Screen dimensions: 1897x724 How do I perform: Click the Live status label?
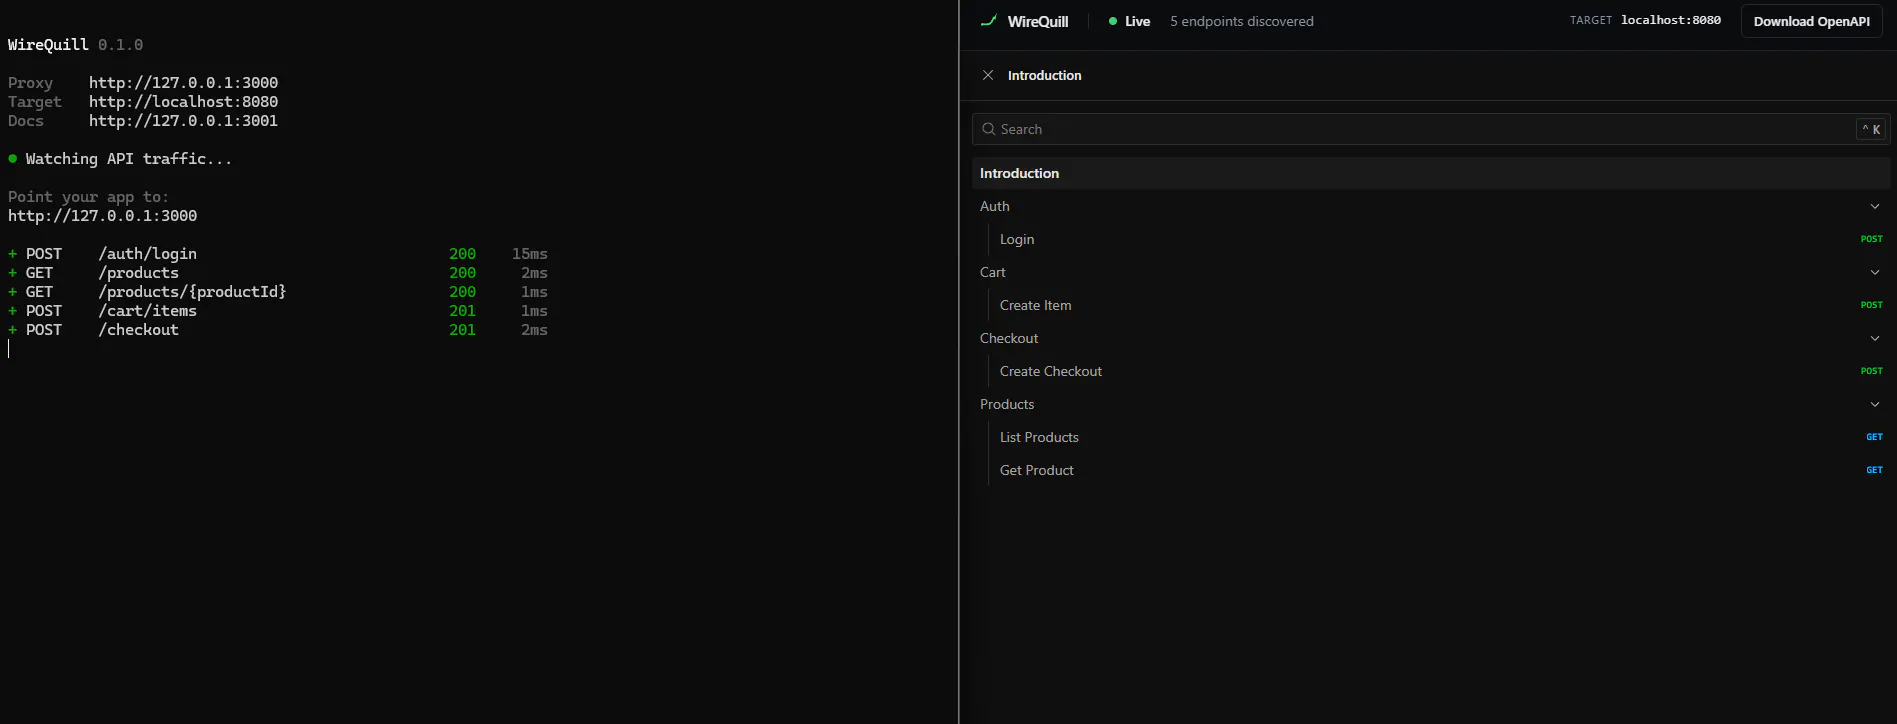tap(1138, 21)
